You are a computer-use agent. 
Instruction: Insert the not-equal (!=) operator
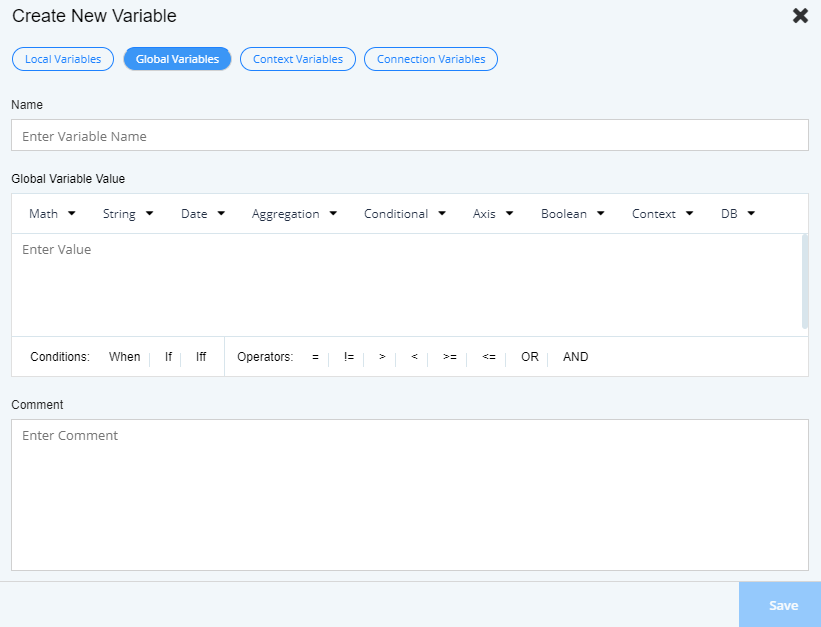(x=349, y=357)
